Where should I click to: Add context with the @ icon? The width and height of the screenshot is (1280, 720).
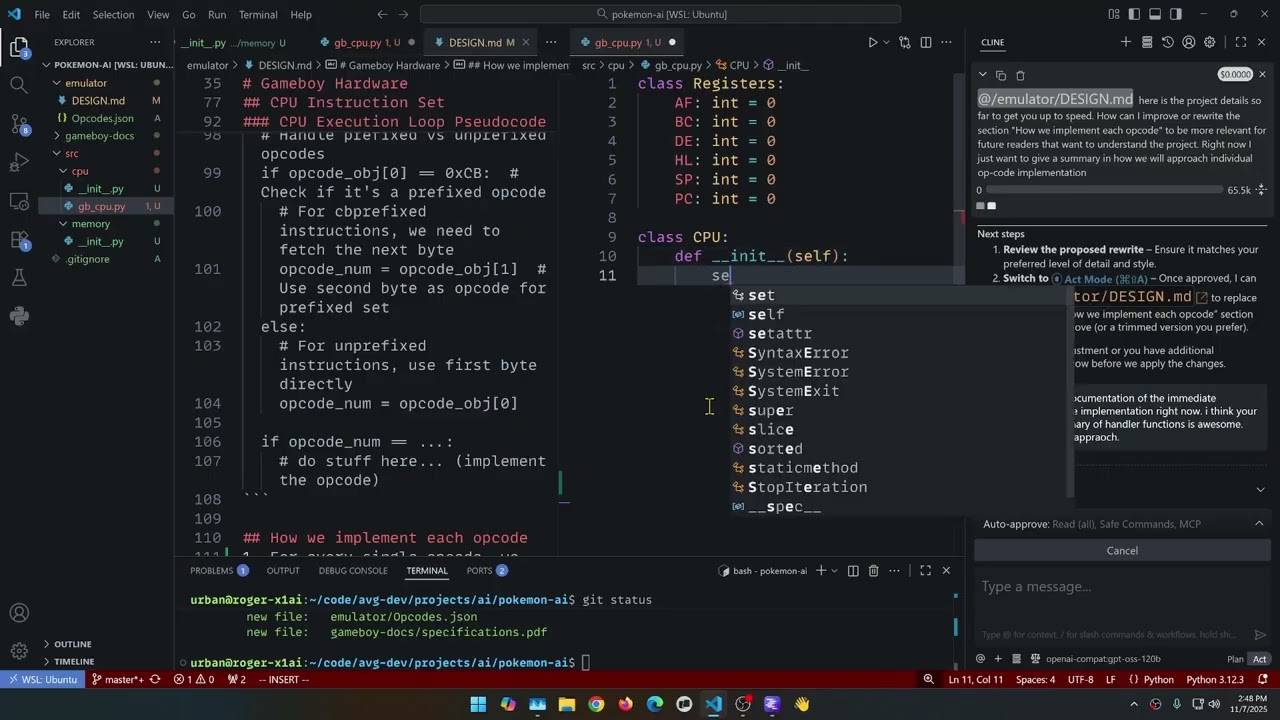pyautogui.click(x=980, y=659)
